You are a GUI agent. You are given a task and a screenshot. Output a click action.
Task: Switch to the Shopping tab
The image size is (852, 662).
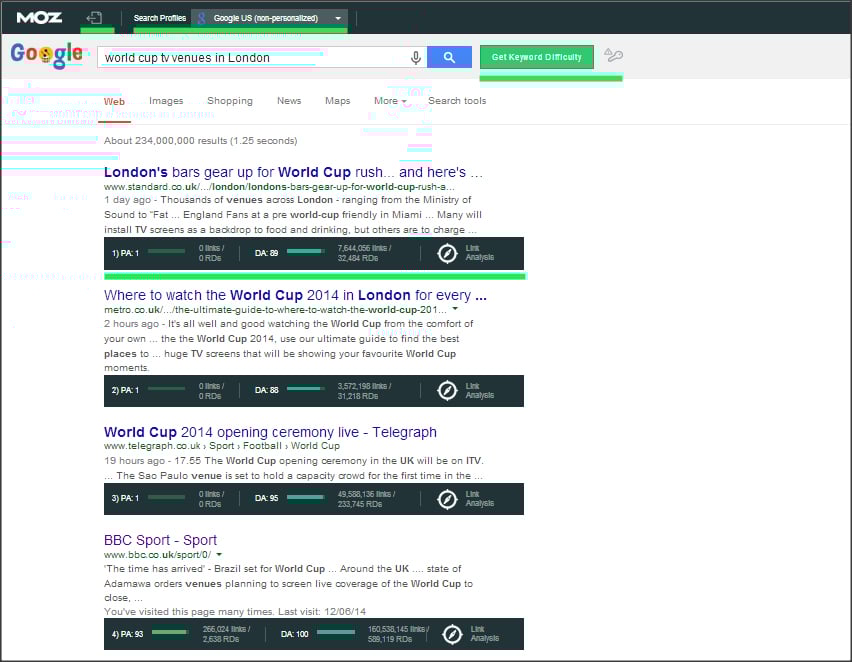coord(230,101)
